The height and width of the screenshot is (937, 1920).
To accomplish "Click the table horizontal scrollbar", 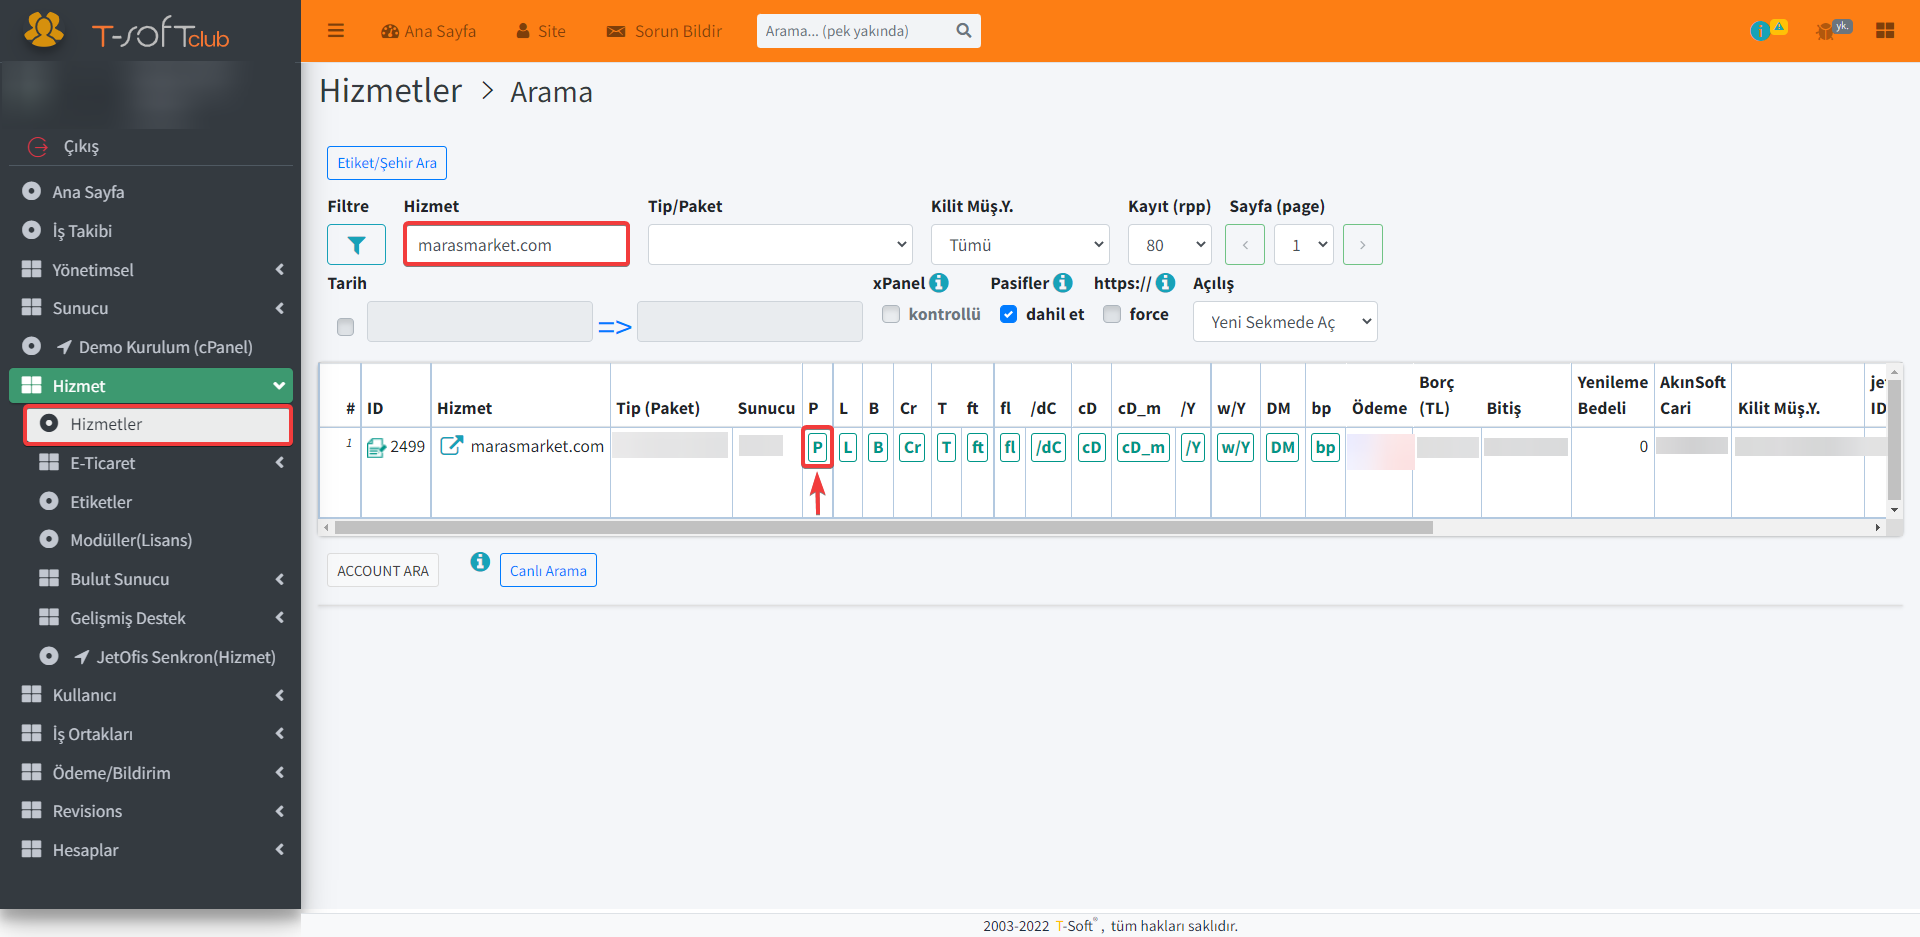I will (884, 527).
